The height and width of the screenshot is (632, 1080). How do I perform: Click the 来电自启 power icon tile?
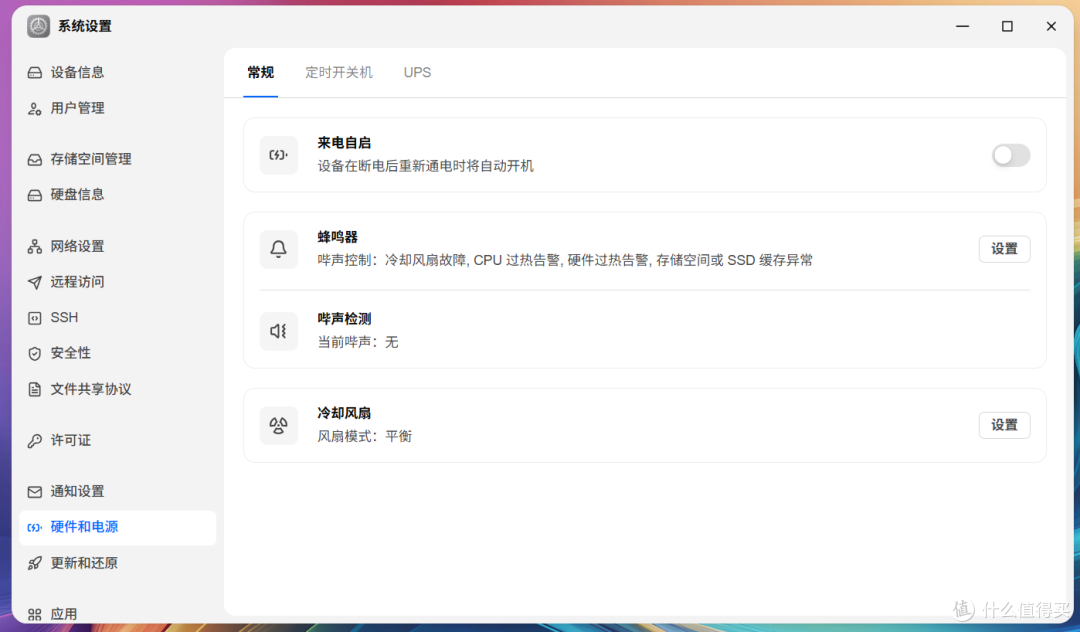tap(278, 155)
